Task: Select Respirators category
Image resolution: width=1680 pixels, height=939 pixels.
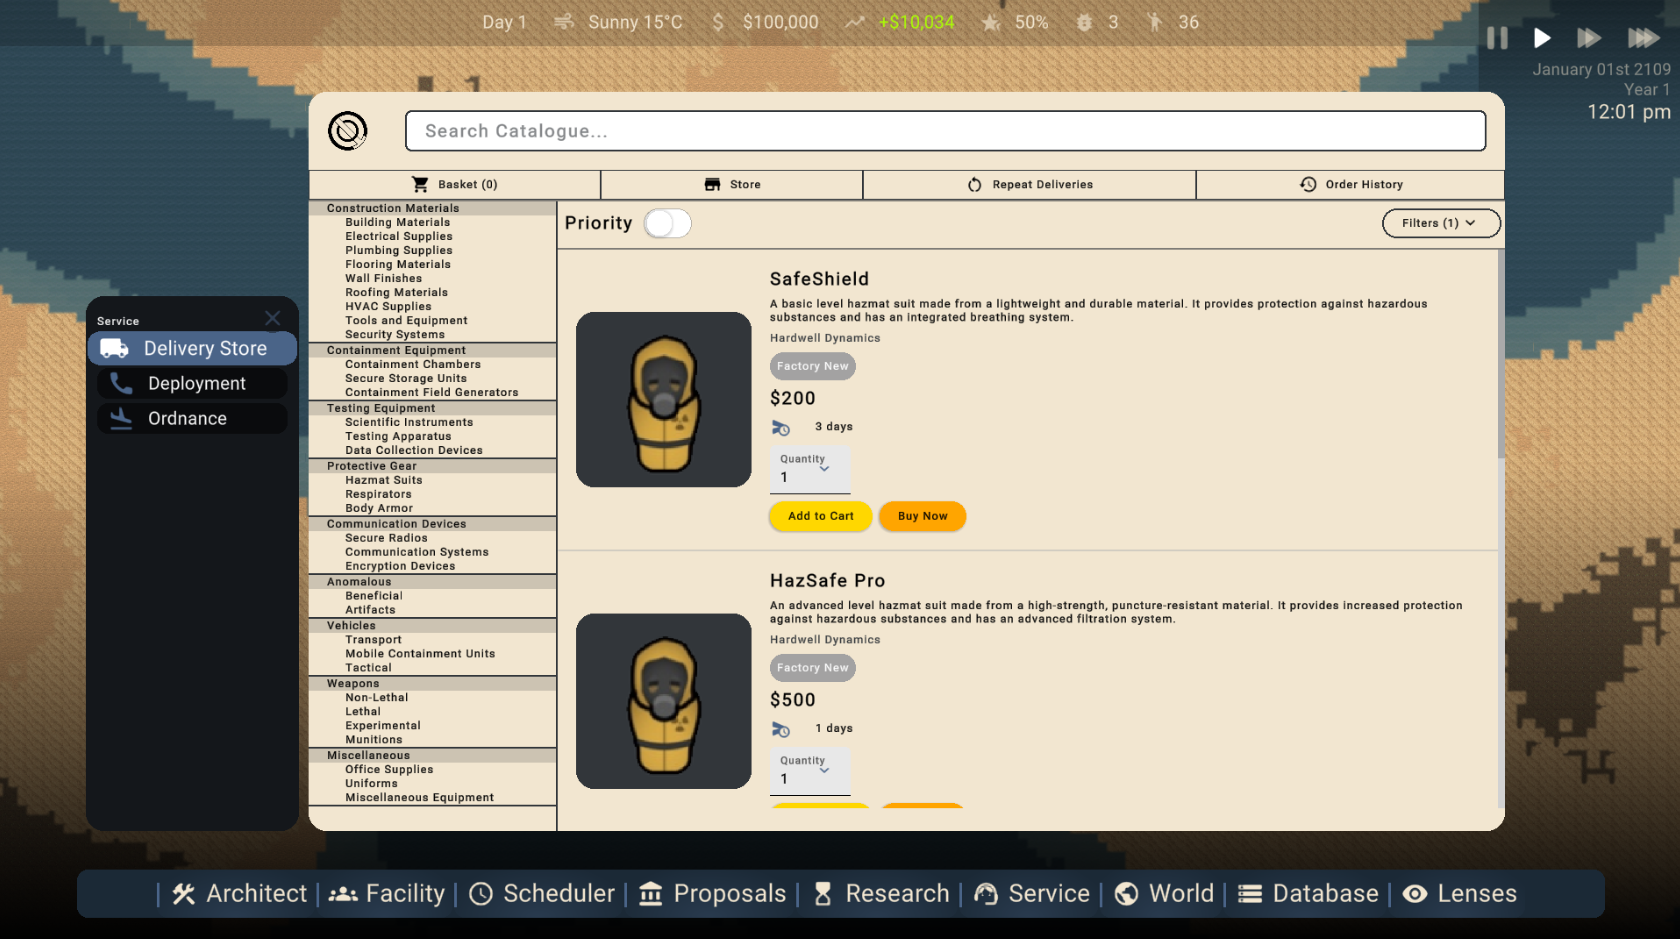Action: click(x=378, y=494)
